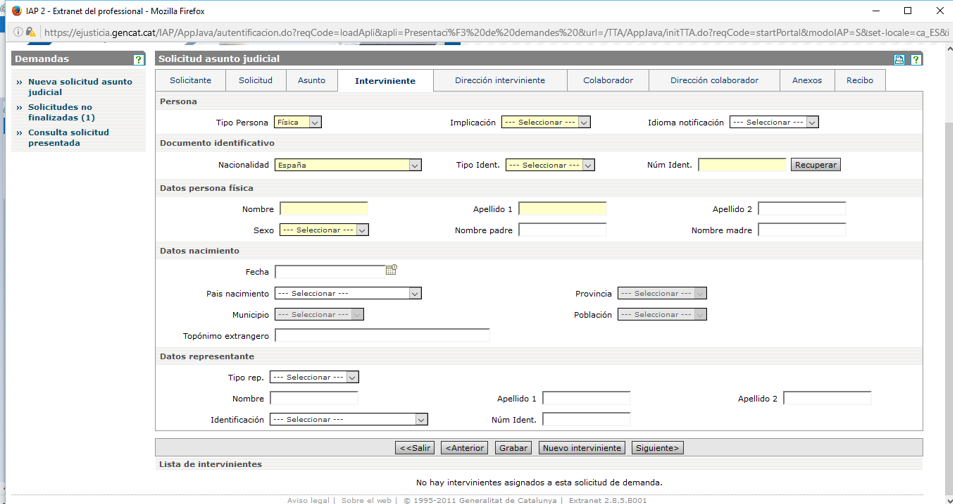Open Solicitudes no finalizadas (1) link

[61, 112]
